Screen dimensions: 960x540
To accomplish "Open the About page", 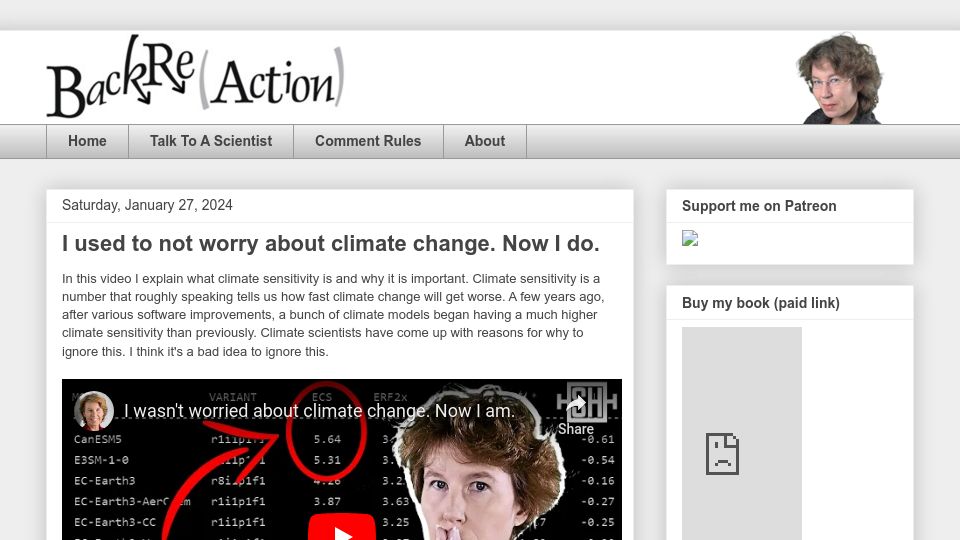I will (x=484, y=141).
